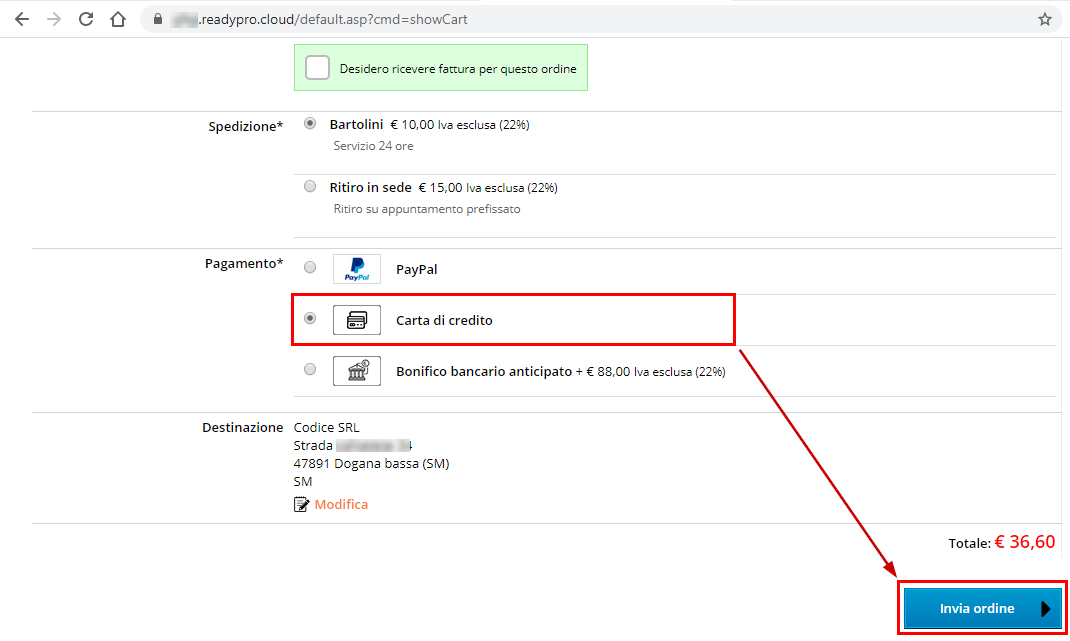Click the credit card icon
Screen dimensions: 1070x641
coord(357,320)
